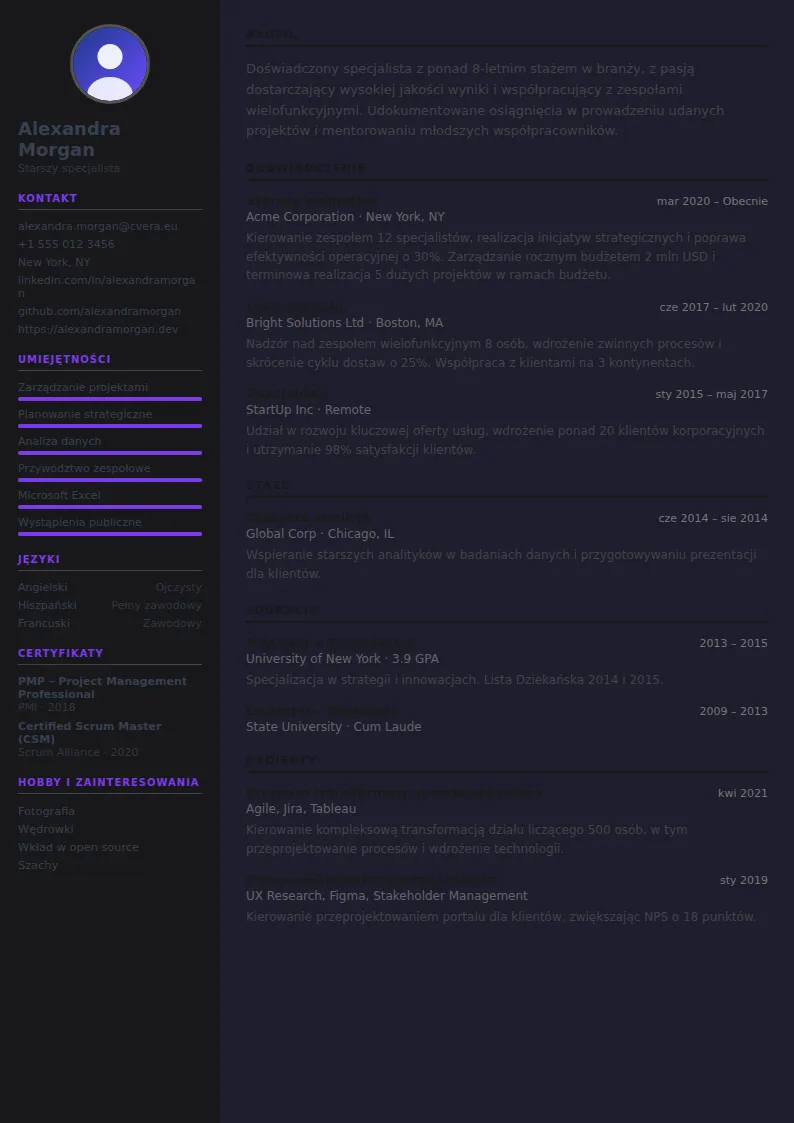The height and width of the screenshot is (1123, 794).
Task: Click the 'Pełny zawodowy' proficiency level
Action: (157, 605)
